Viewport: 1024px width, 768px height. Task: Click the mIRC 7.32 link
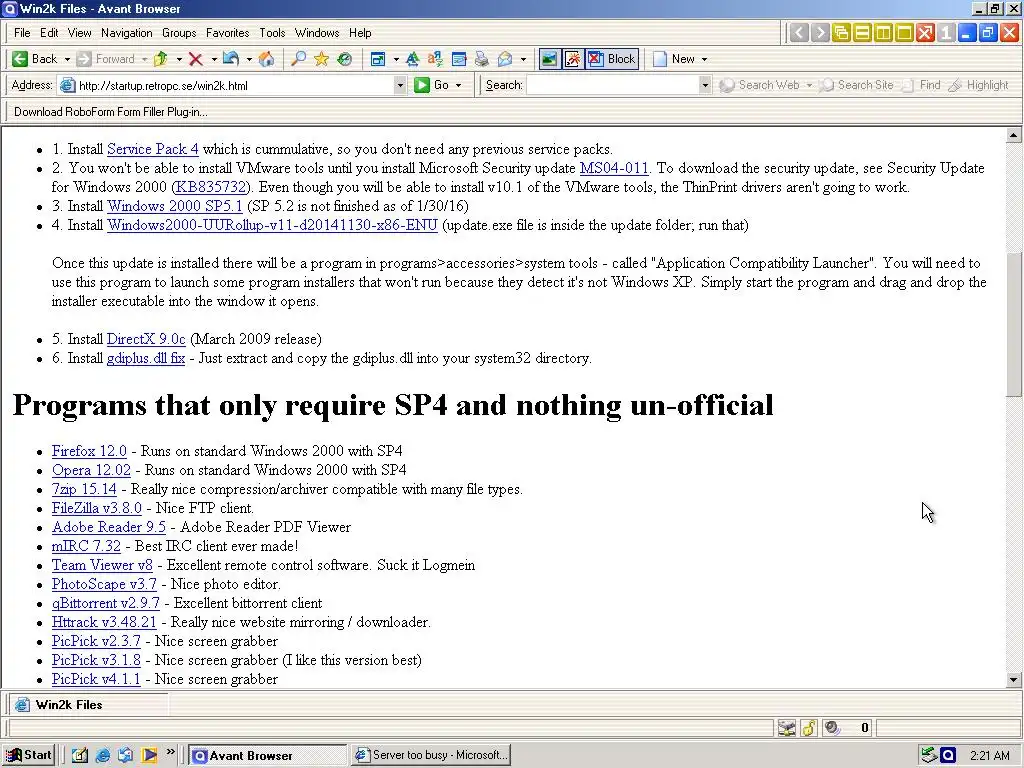[x=86, y=546]
